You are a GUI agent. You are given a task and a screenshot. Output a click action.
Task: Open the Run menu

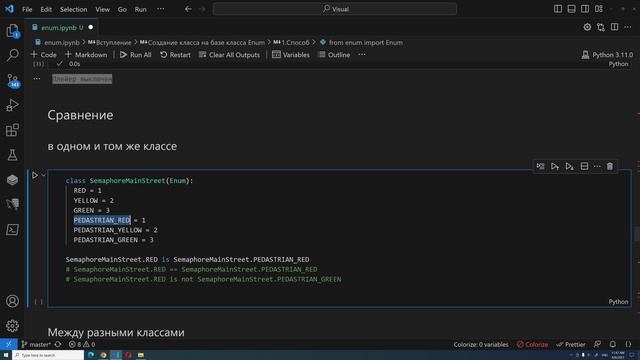(x=140, y=9)
